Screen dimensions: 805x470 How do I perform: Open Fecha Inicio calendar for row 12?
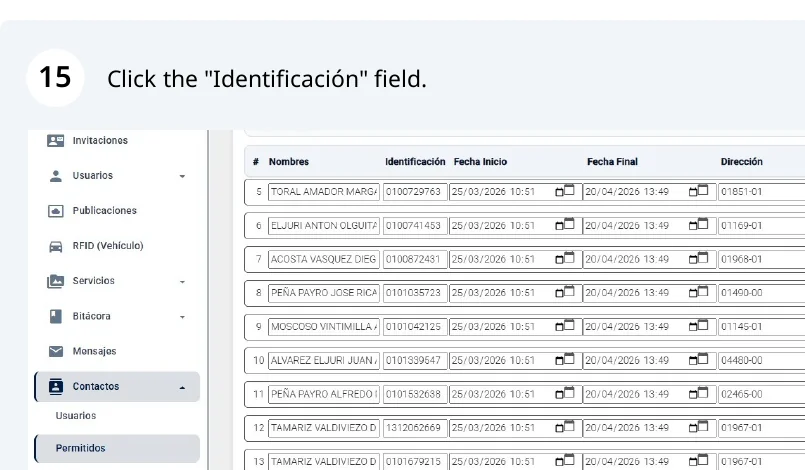click(x=565, y=427)
